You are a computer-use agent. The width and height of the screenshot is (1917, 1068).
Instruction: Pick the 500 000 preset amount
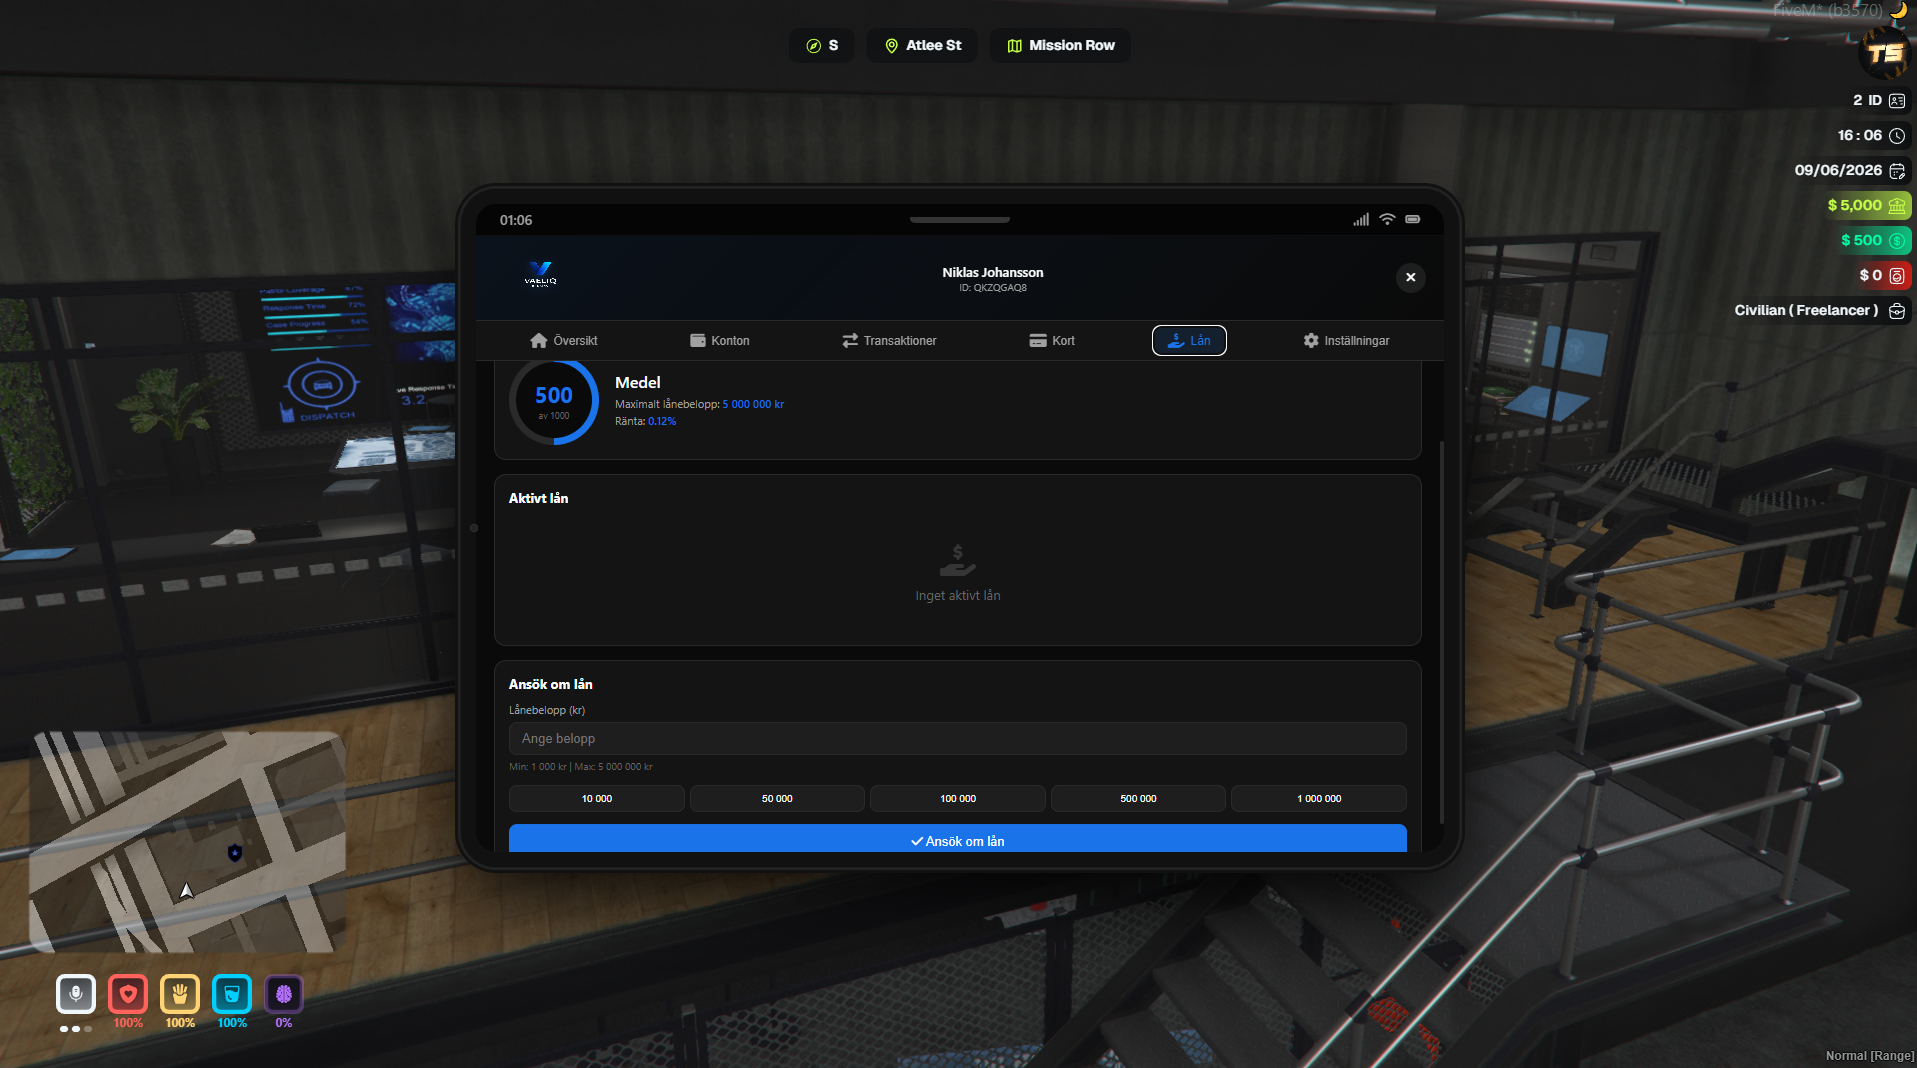[x=1138, y=799]
